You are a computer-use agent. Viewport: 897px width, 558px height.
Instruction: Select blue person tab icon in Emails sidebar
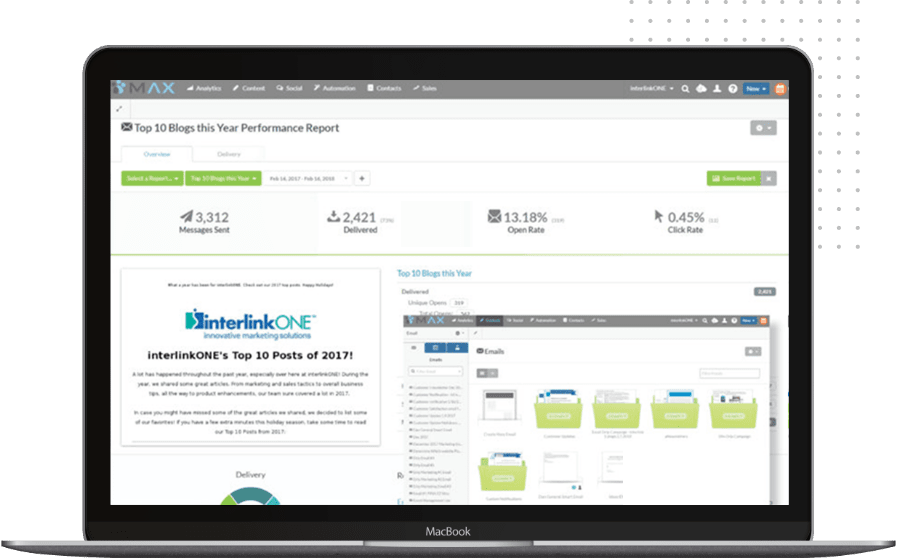457,348
